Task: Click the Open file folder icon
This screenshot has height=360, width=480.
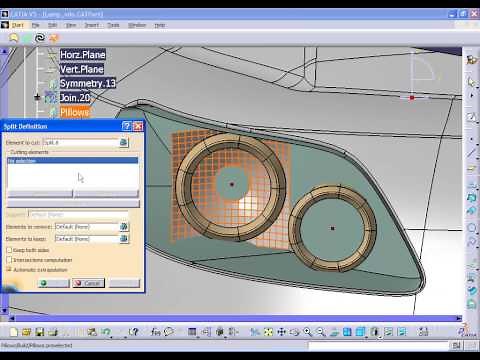Action: click(26, 332)
